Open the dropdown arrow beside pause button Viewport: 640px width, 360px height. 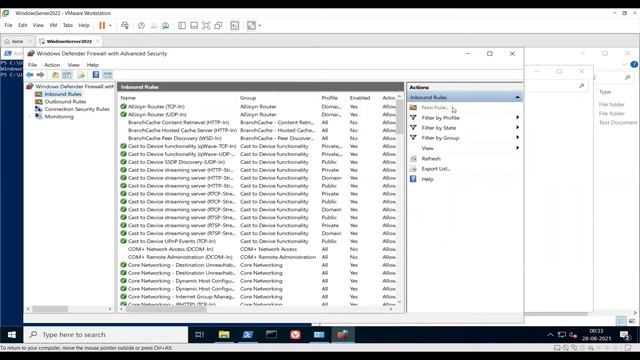[110, 26]
